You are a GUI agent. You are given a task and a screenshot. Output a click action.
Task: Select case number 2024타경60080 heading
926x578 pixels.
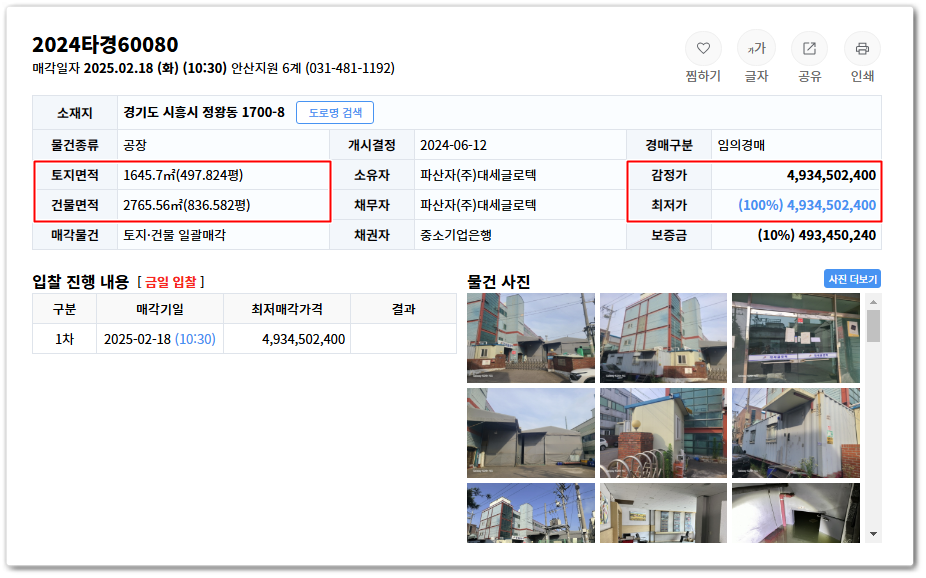tap(105, 45)
